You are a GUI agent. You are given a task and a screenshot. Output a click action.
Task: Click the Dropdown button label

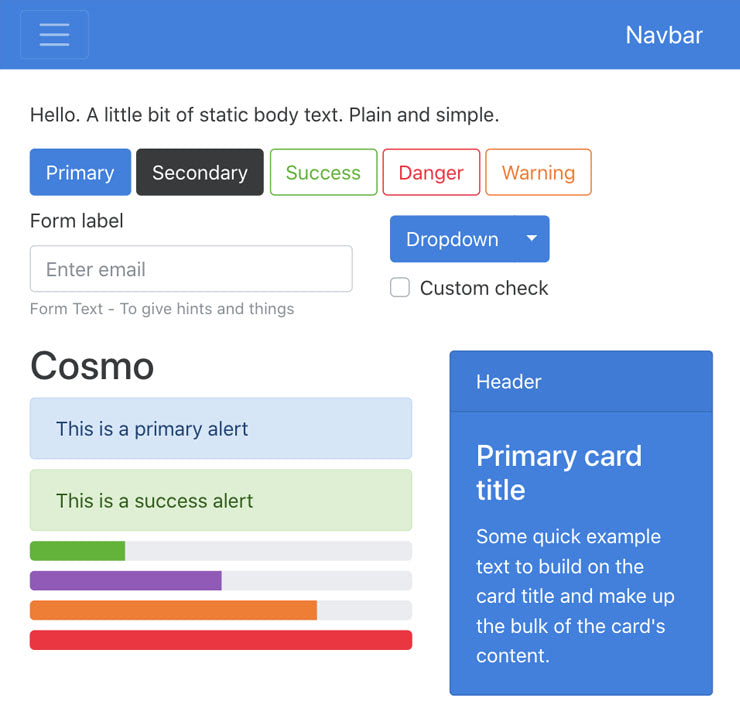click(x=452, y=239)
